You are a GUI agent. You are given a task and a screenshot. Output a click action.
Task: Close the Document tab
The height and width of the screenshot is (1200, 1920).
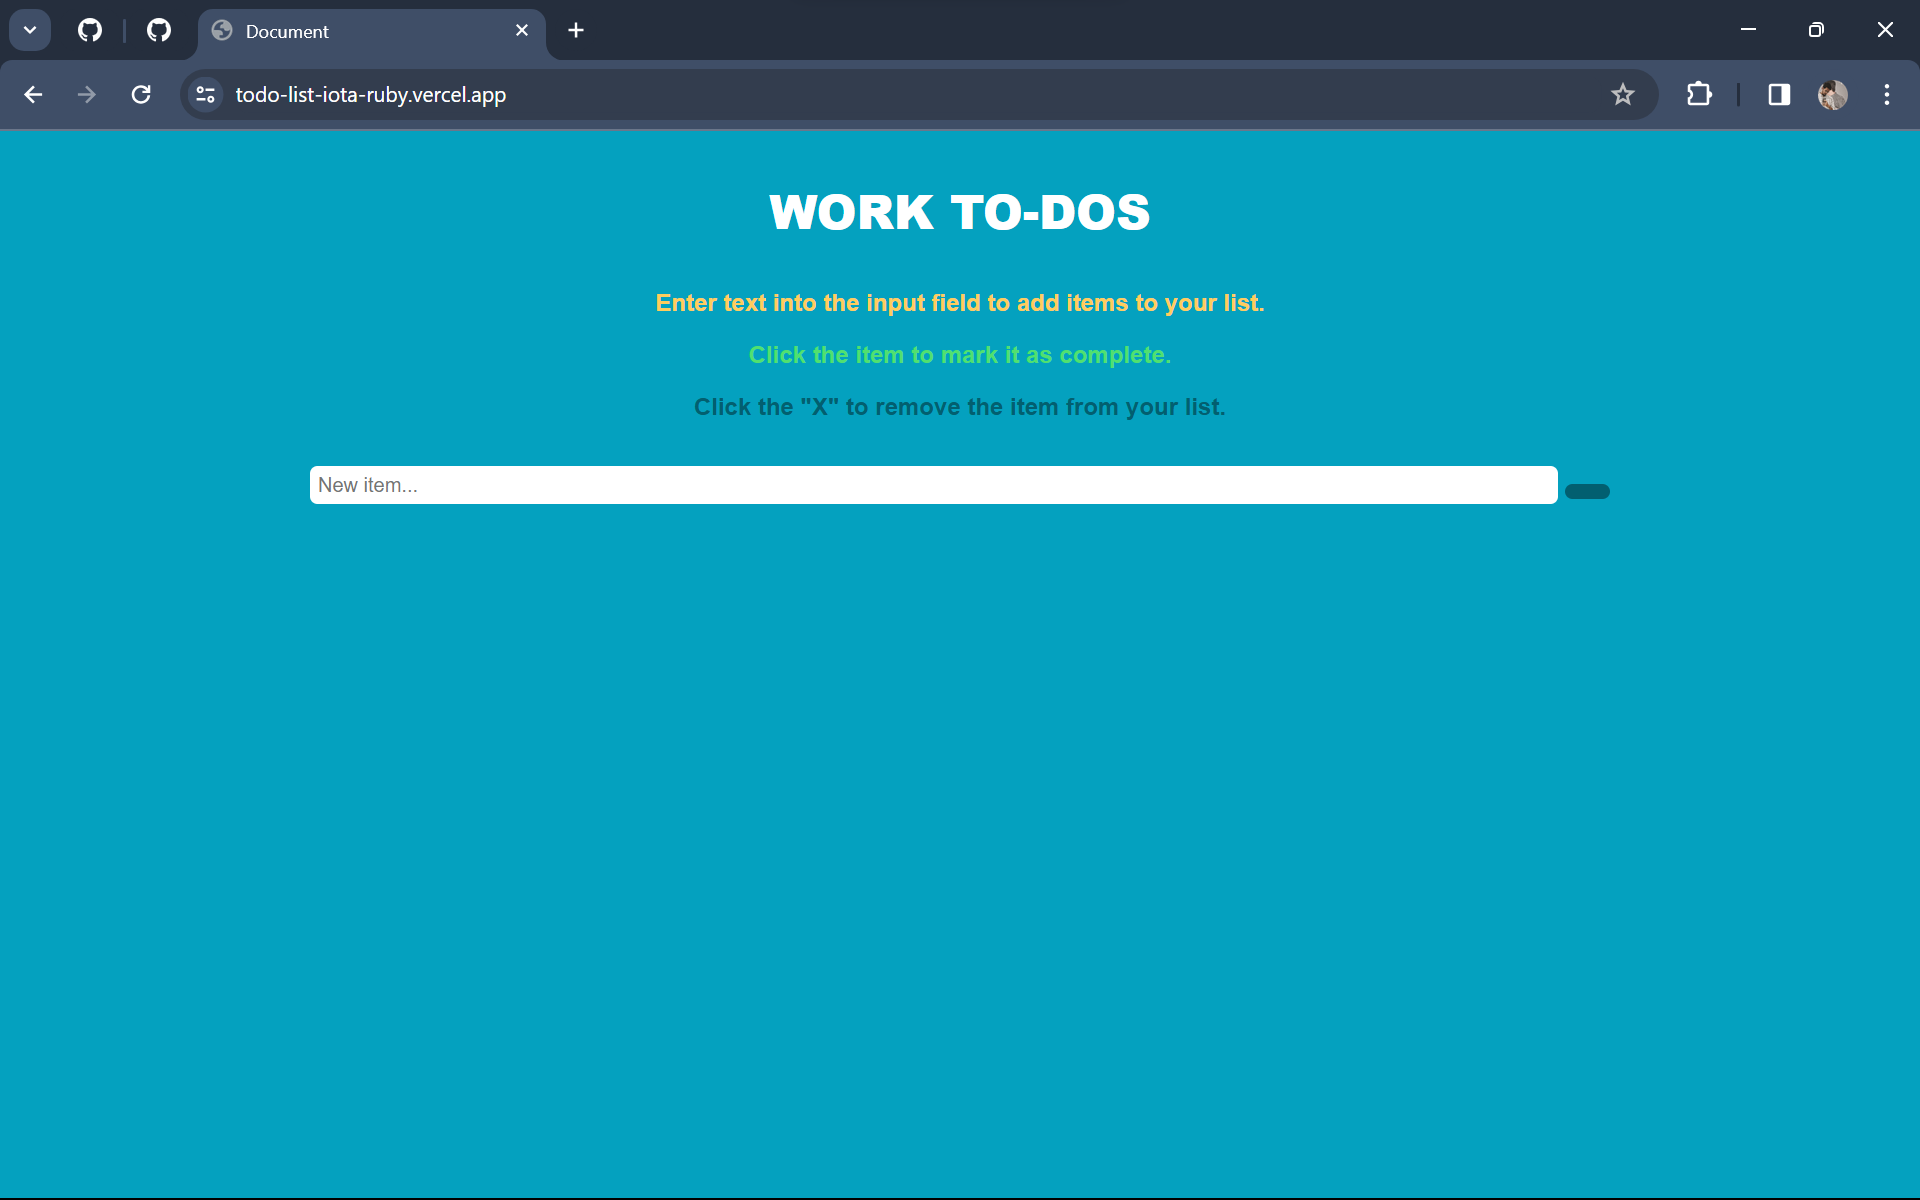pos(522,30)
